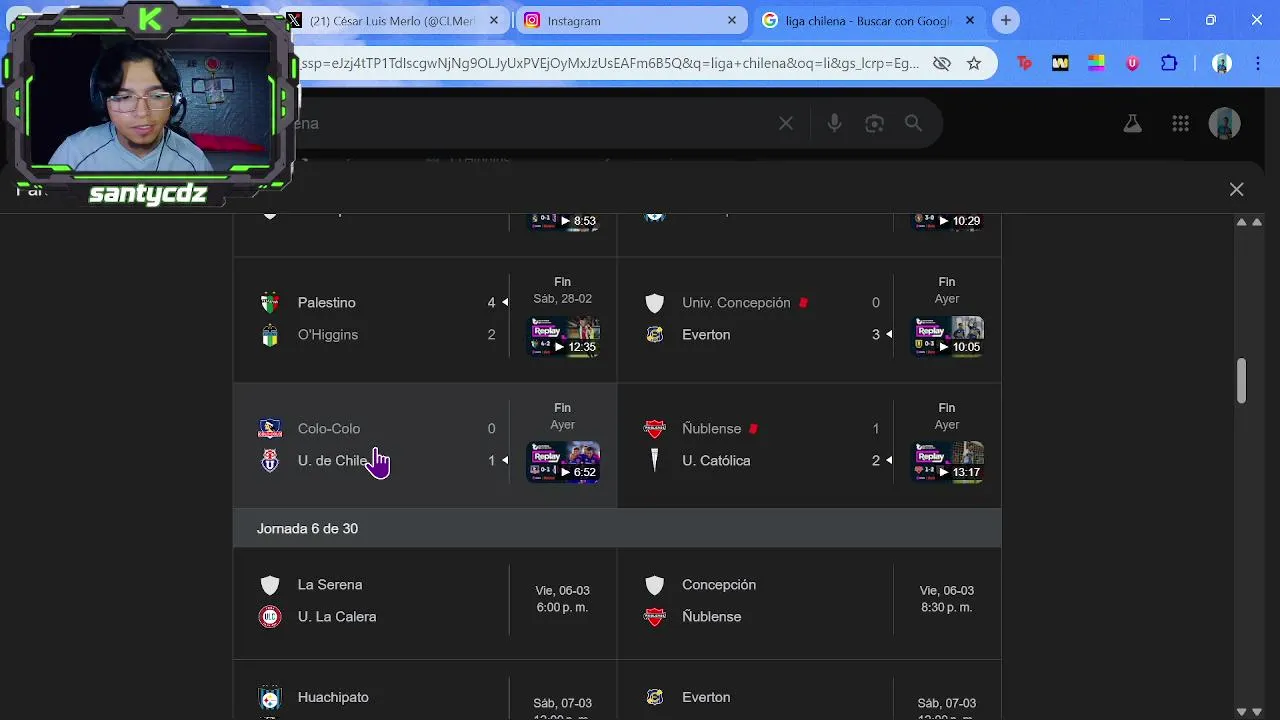Click Huachipato team name

coord(333,697)
